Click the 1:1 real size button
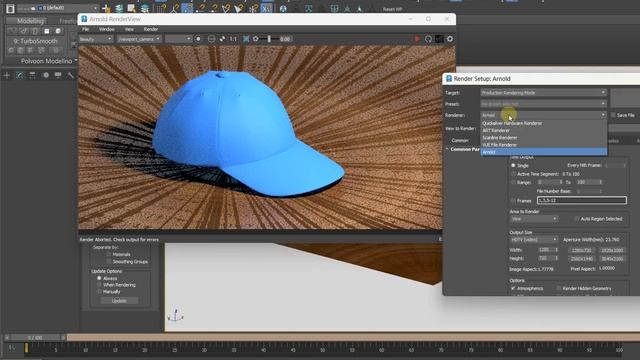The width and height of the screenshot is (640, 360). pos(233,39)
